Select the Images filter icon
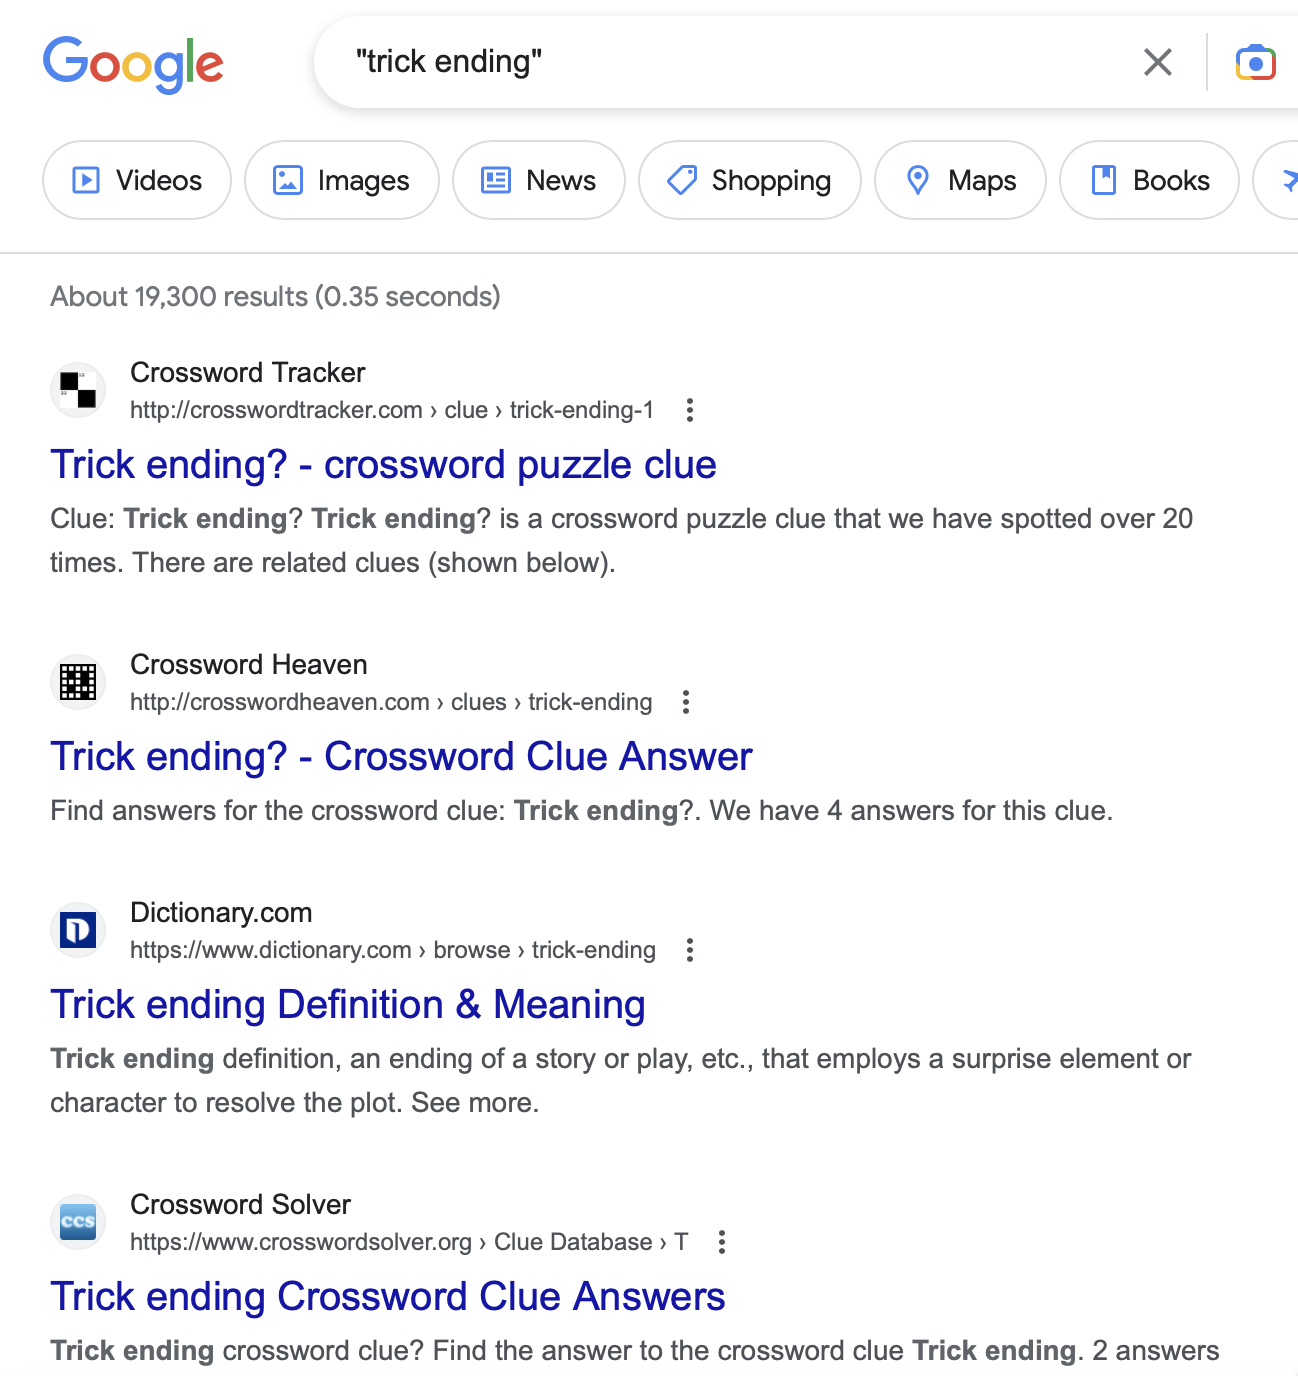Viewport: 1298px width, 1376px height. click(x=288, y=180)
